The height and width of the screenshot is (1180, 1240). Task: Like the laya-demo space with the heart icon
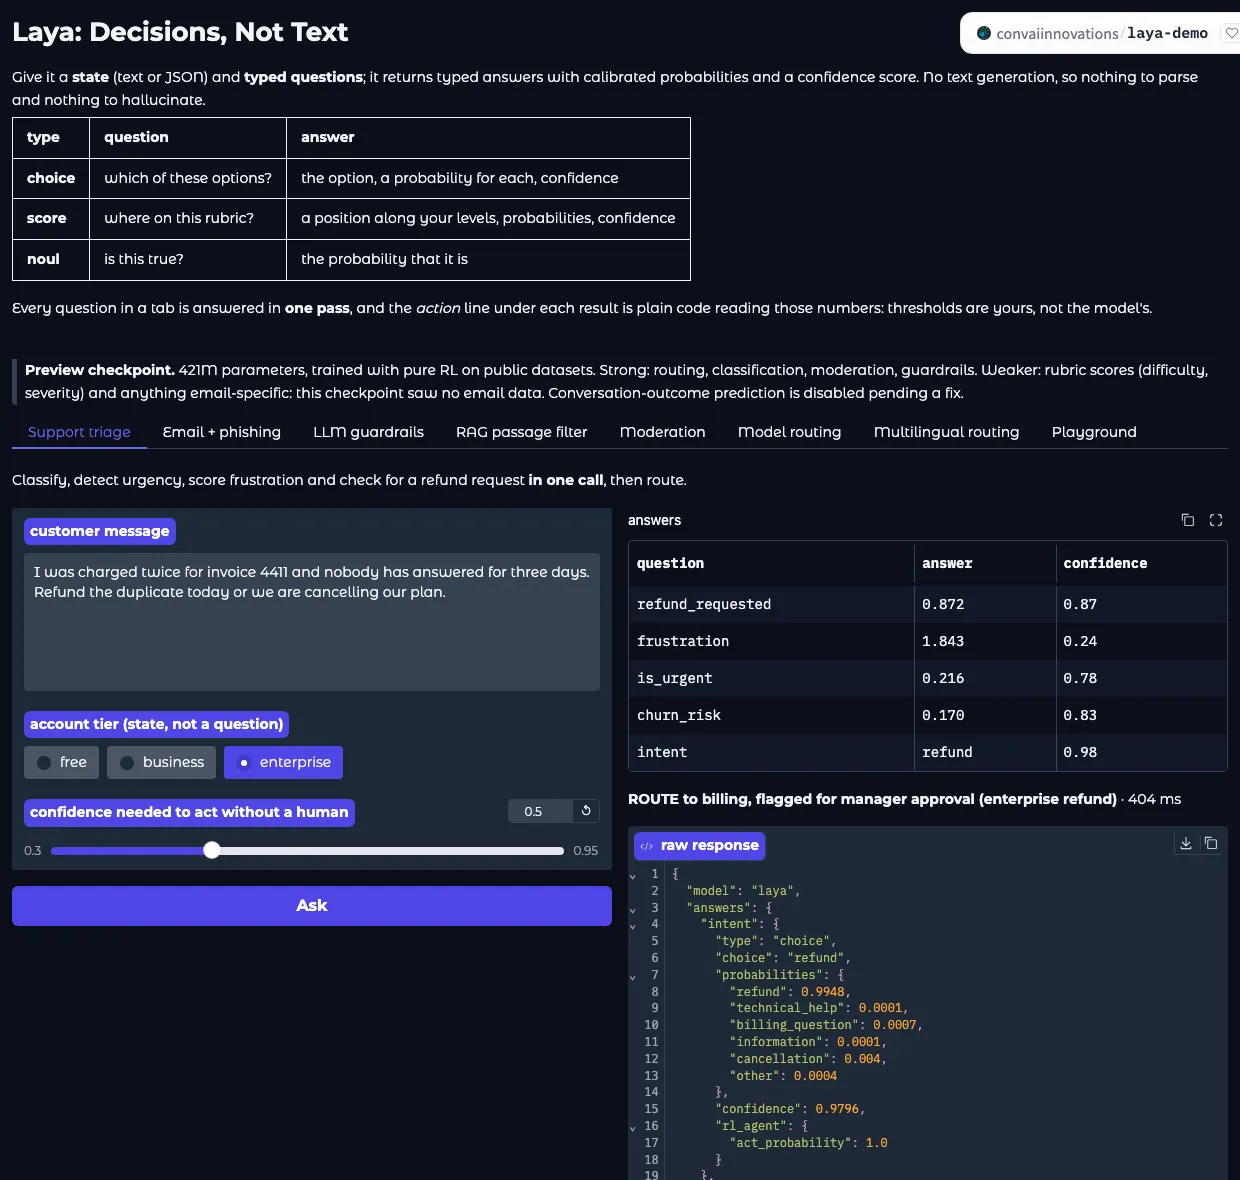[1232, 33]
